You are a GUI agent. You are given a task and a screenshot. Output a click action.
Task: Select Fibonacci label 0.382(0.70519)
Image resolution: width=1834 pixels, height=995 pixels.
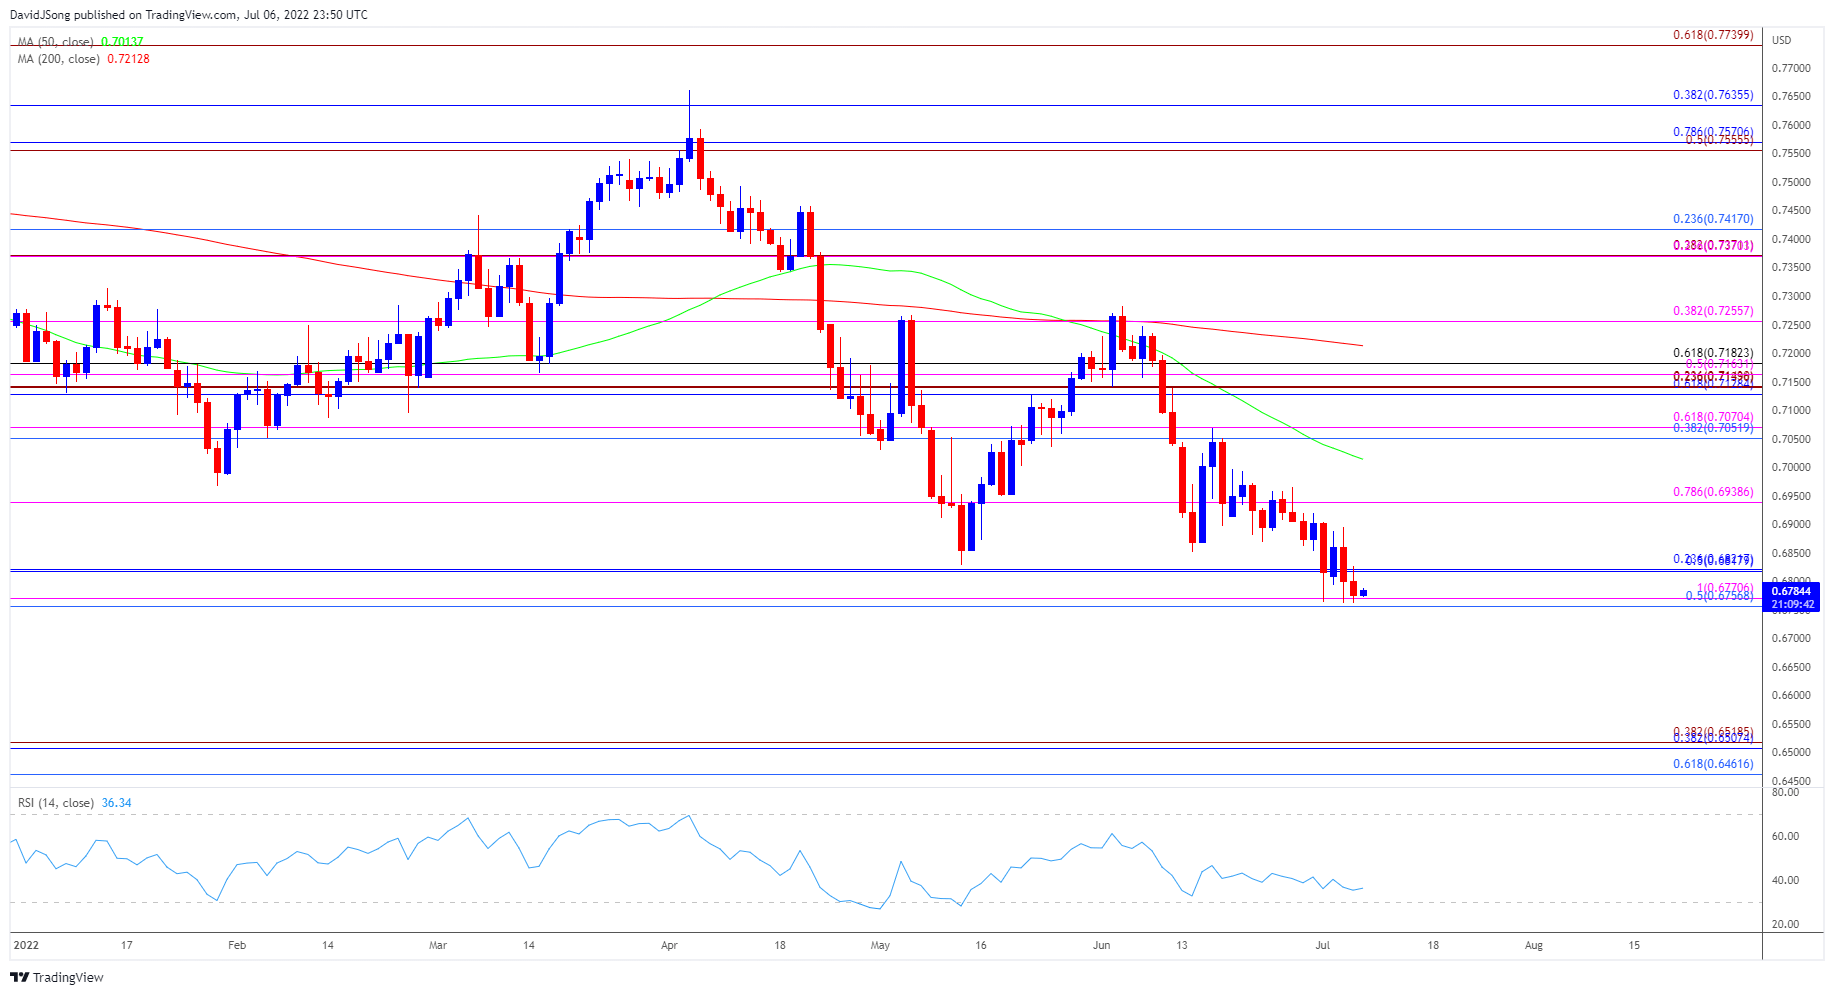coord(1713,428)
